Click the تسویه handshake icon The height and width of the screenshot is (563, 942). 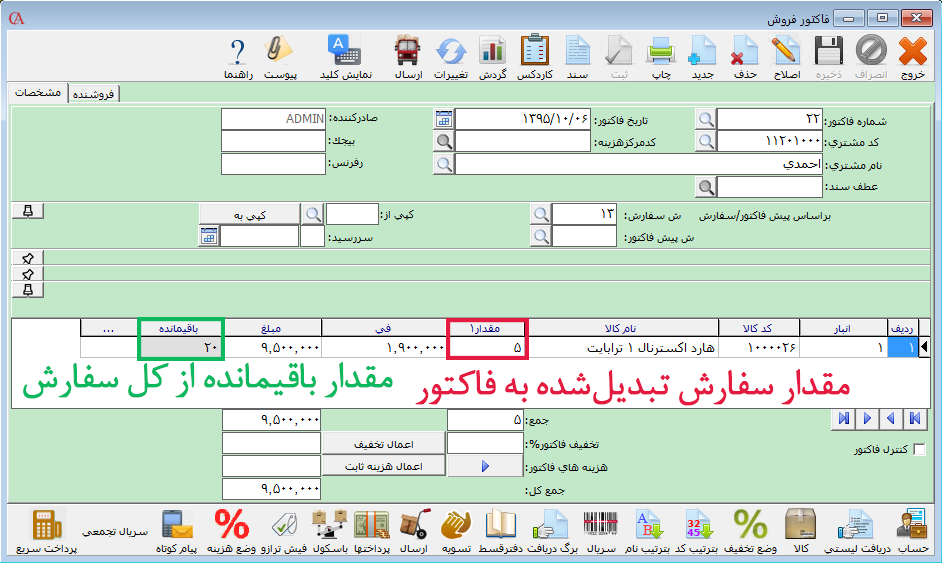point(456,525)
